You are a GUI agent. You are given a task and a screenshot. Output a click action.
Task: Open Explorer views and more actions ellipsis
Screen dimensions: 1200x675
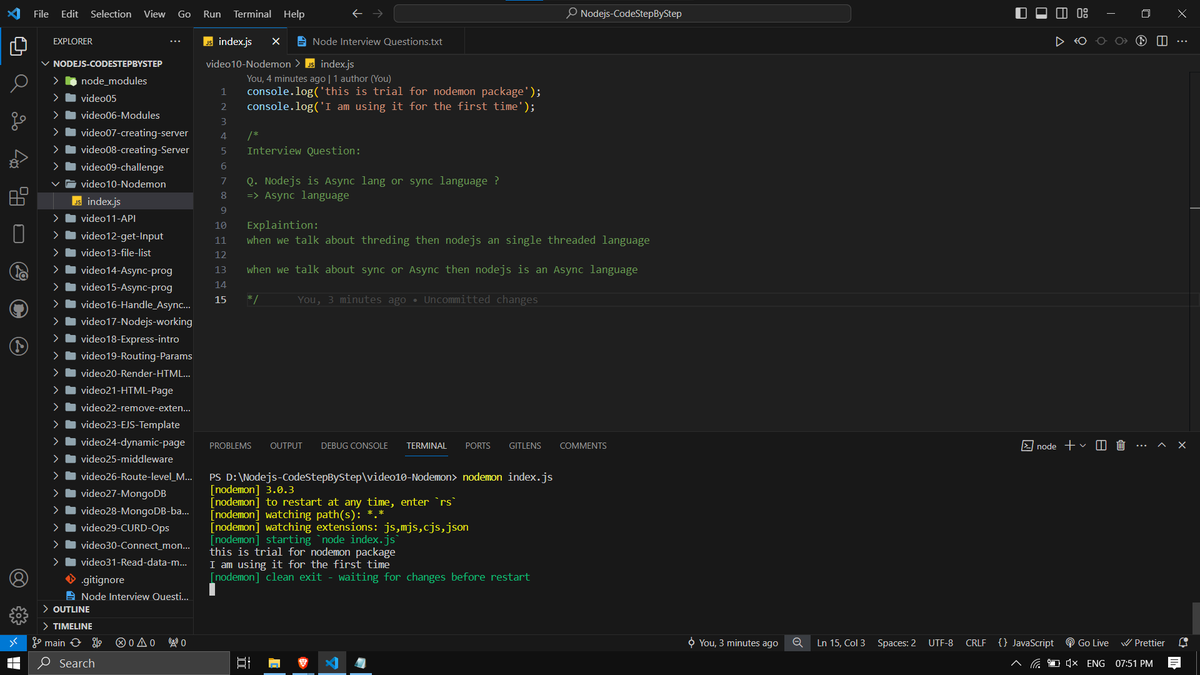point(175,42)
